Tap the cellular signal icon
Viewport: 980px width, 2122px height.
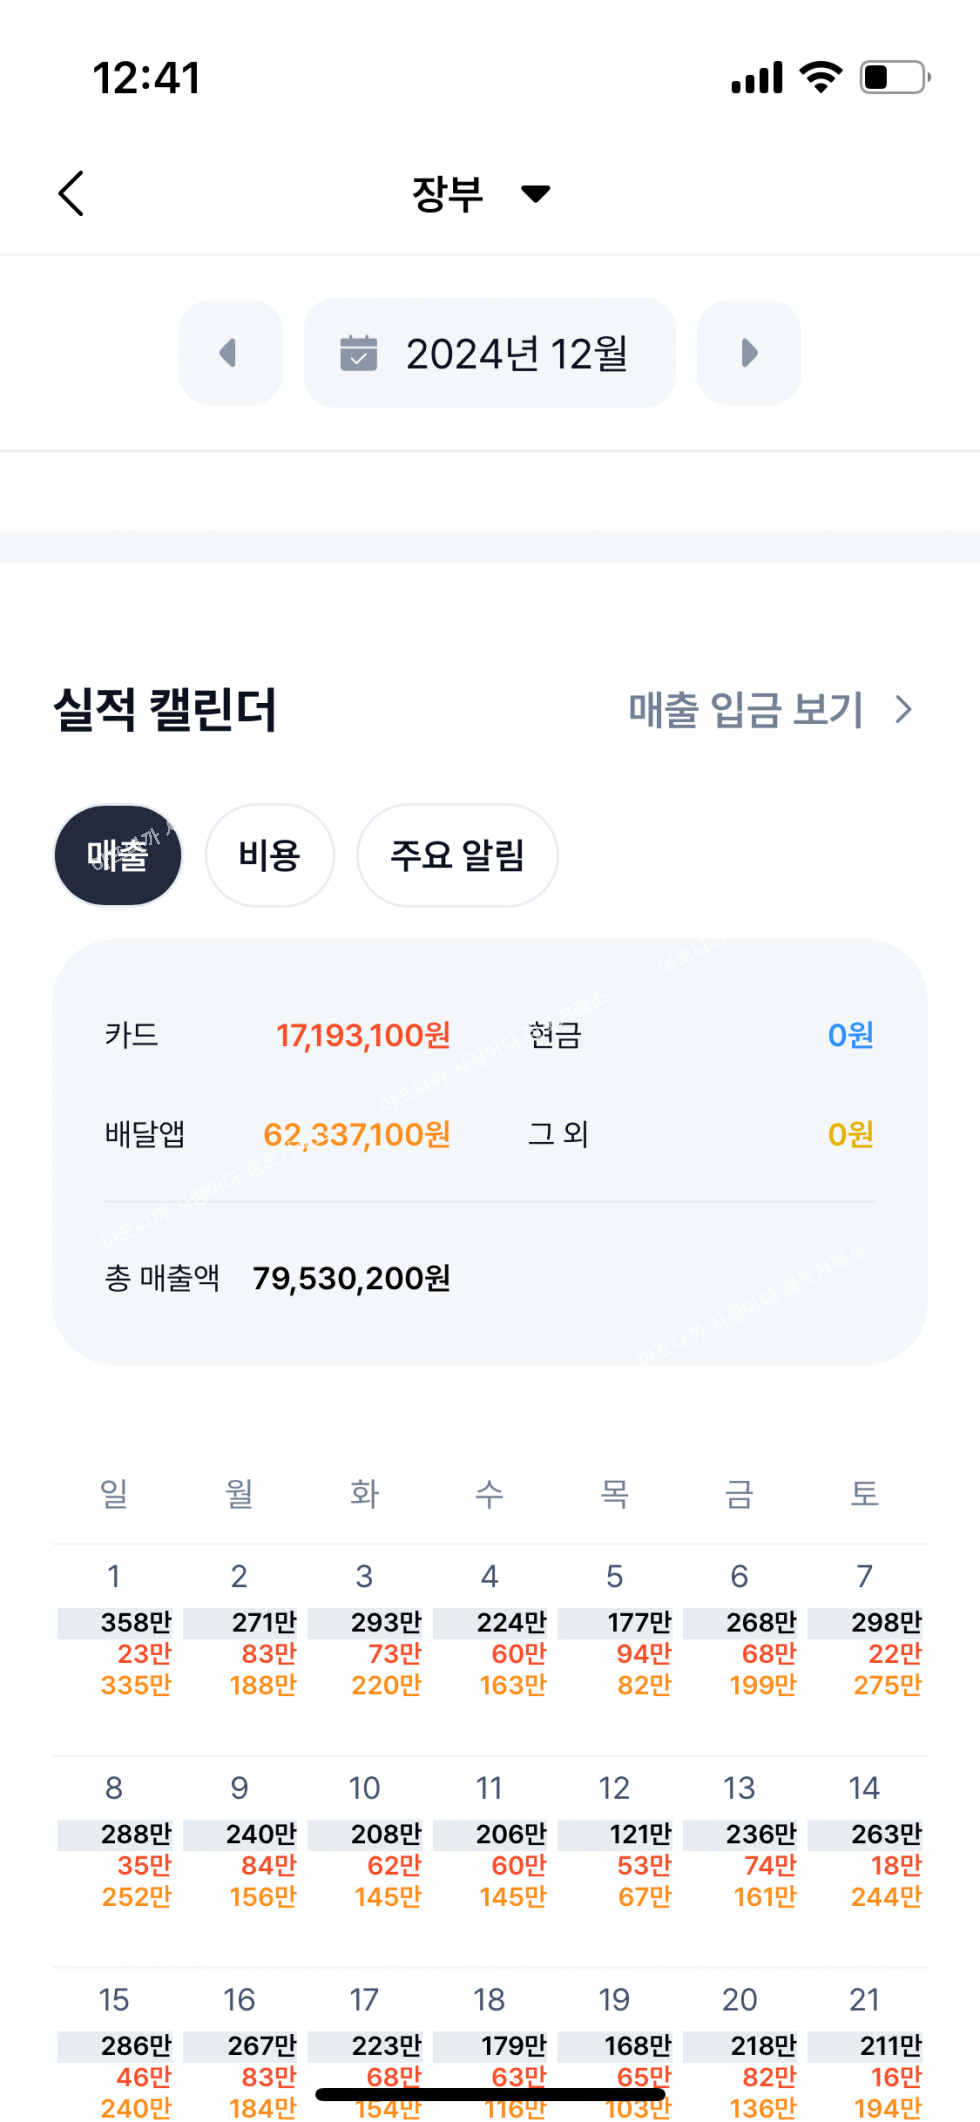[756, 77]
